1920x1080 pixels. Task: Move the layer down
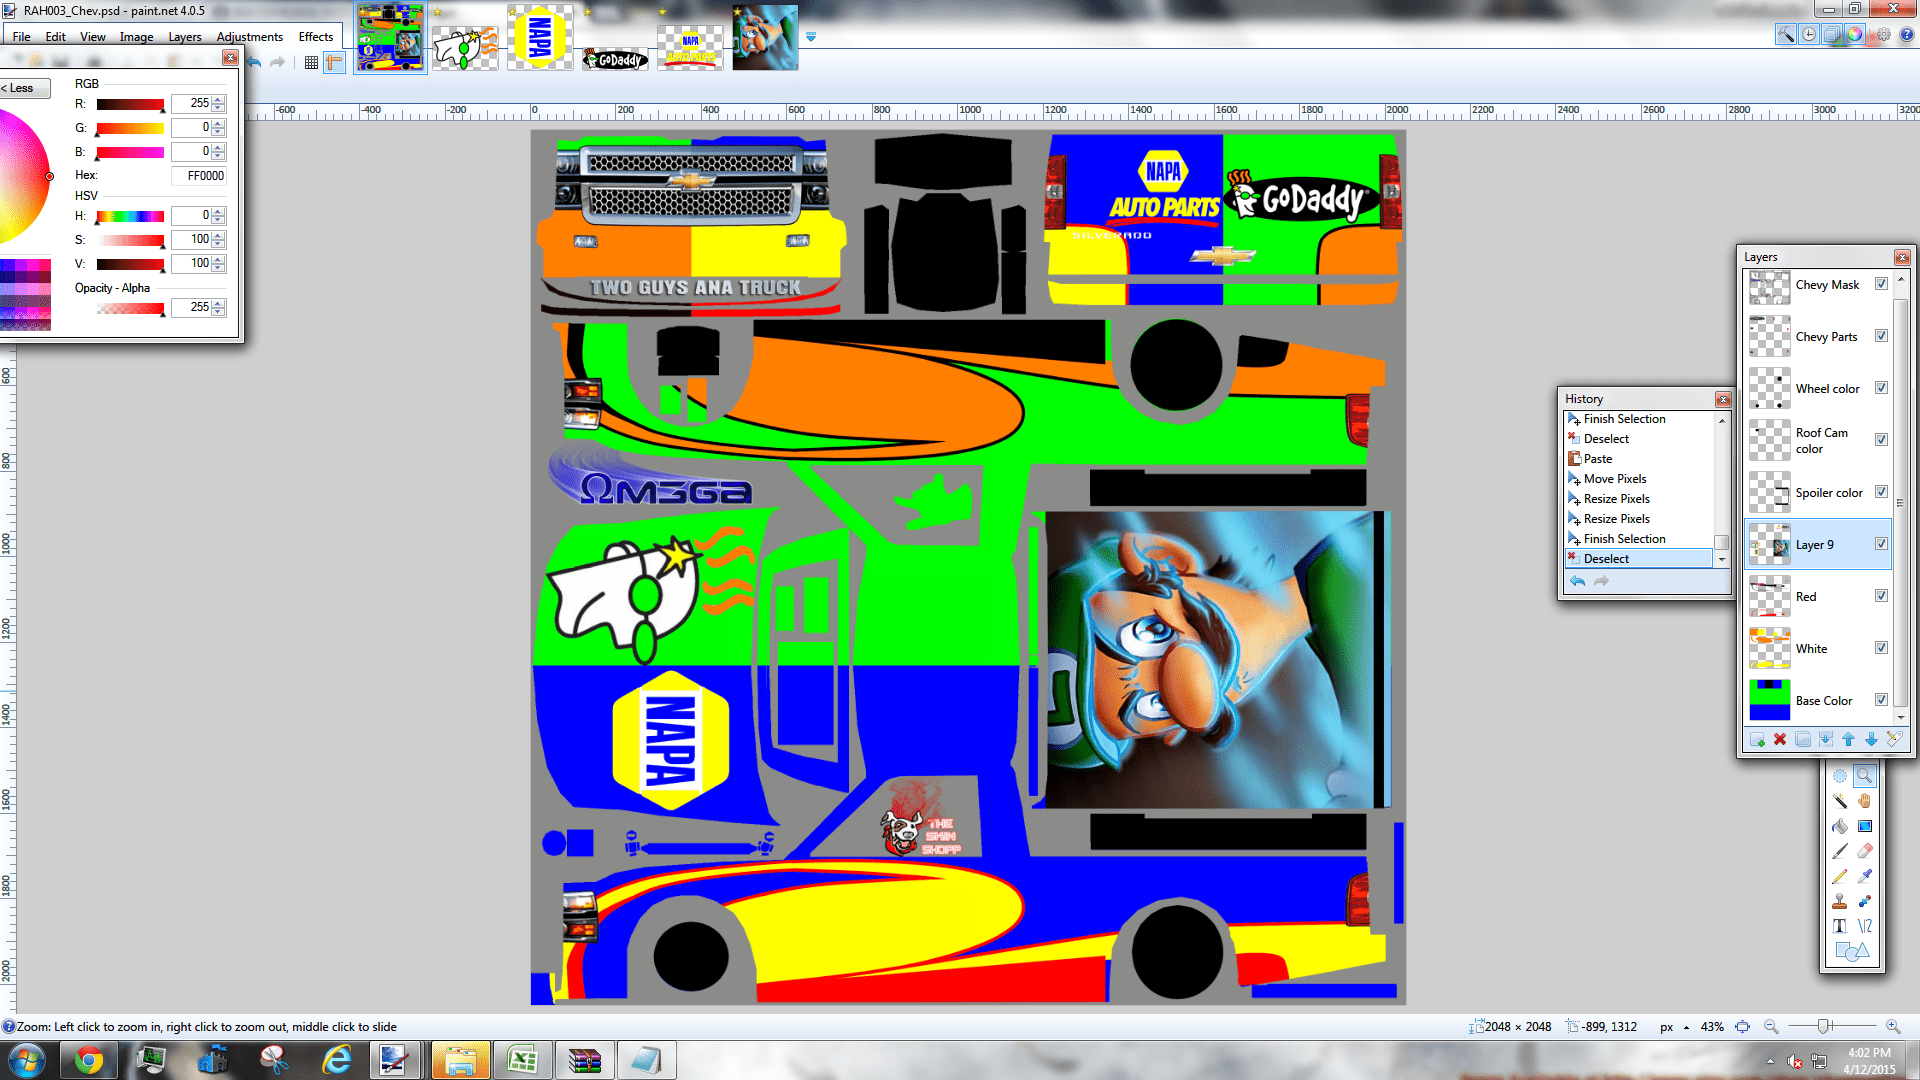click(x=1871, y=740)
